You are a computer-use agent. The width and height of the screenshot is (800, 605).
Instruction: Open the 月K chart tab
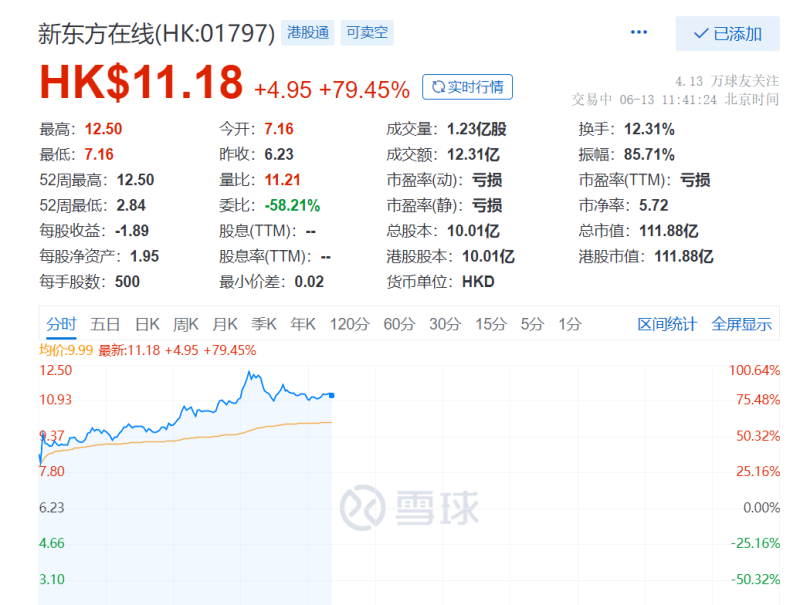click(225, 324)
